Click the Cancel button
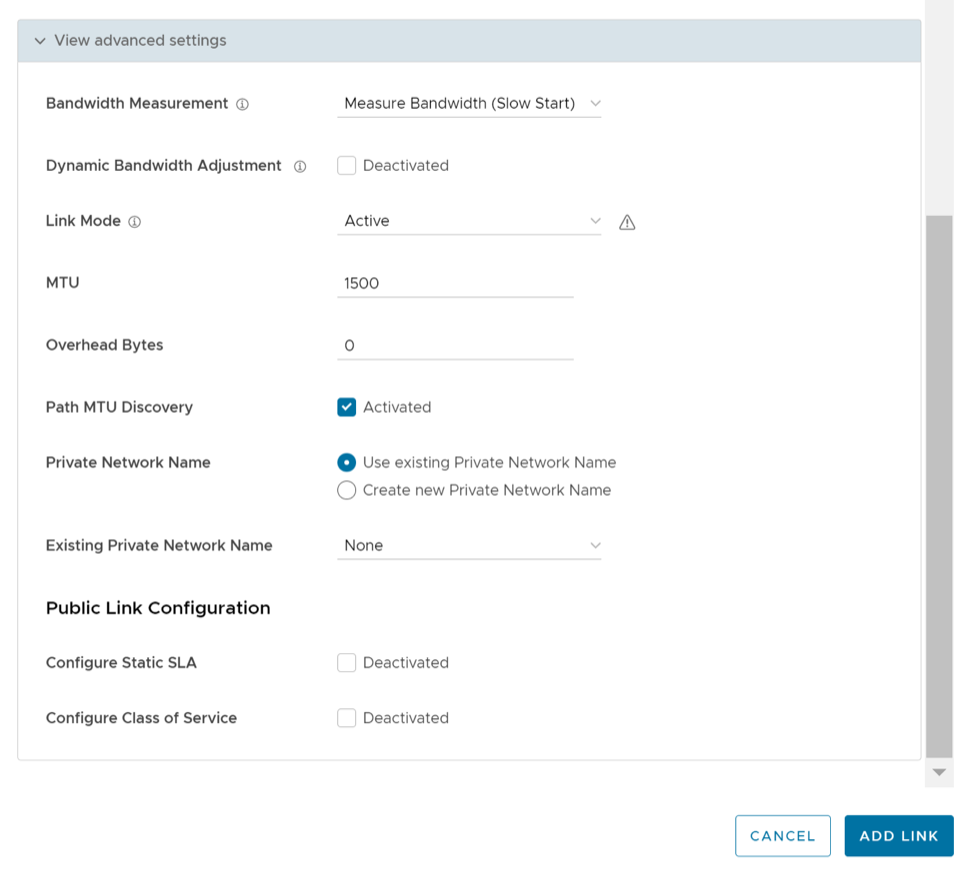Screen dimensions: 972x869 click(x=782, y=836)
